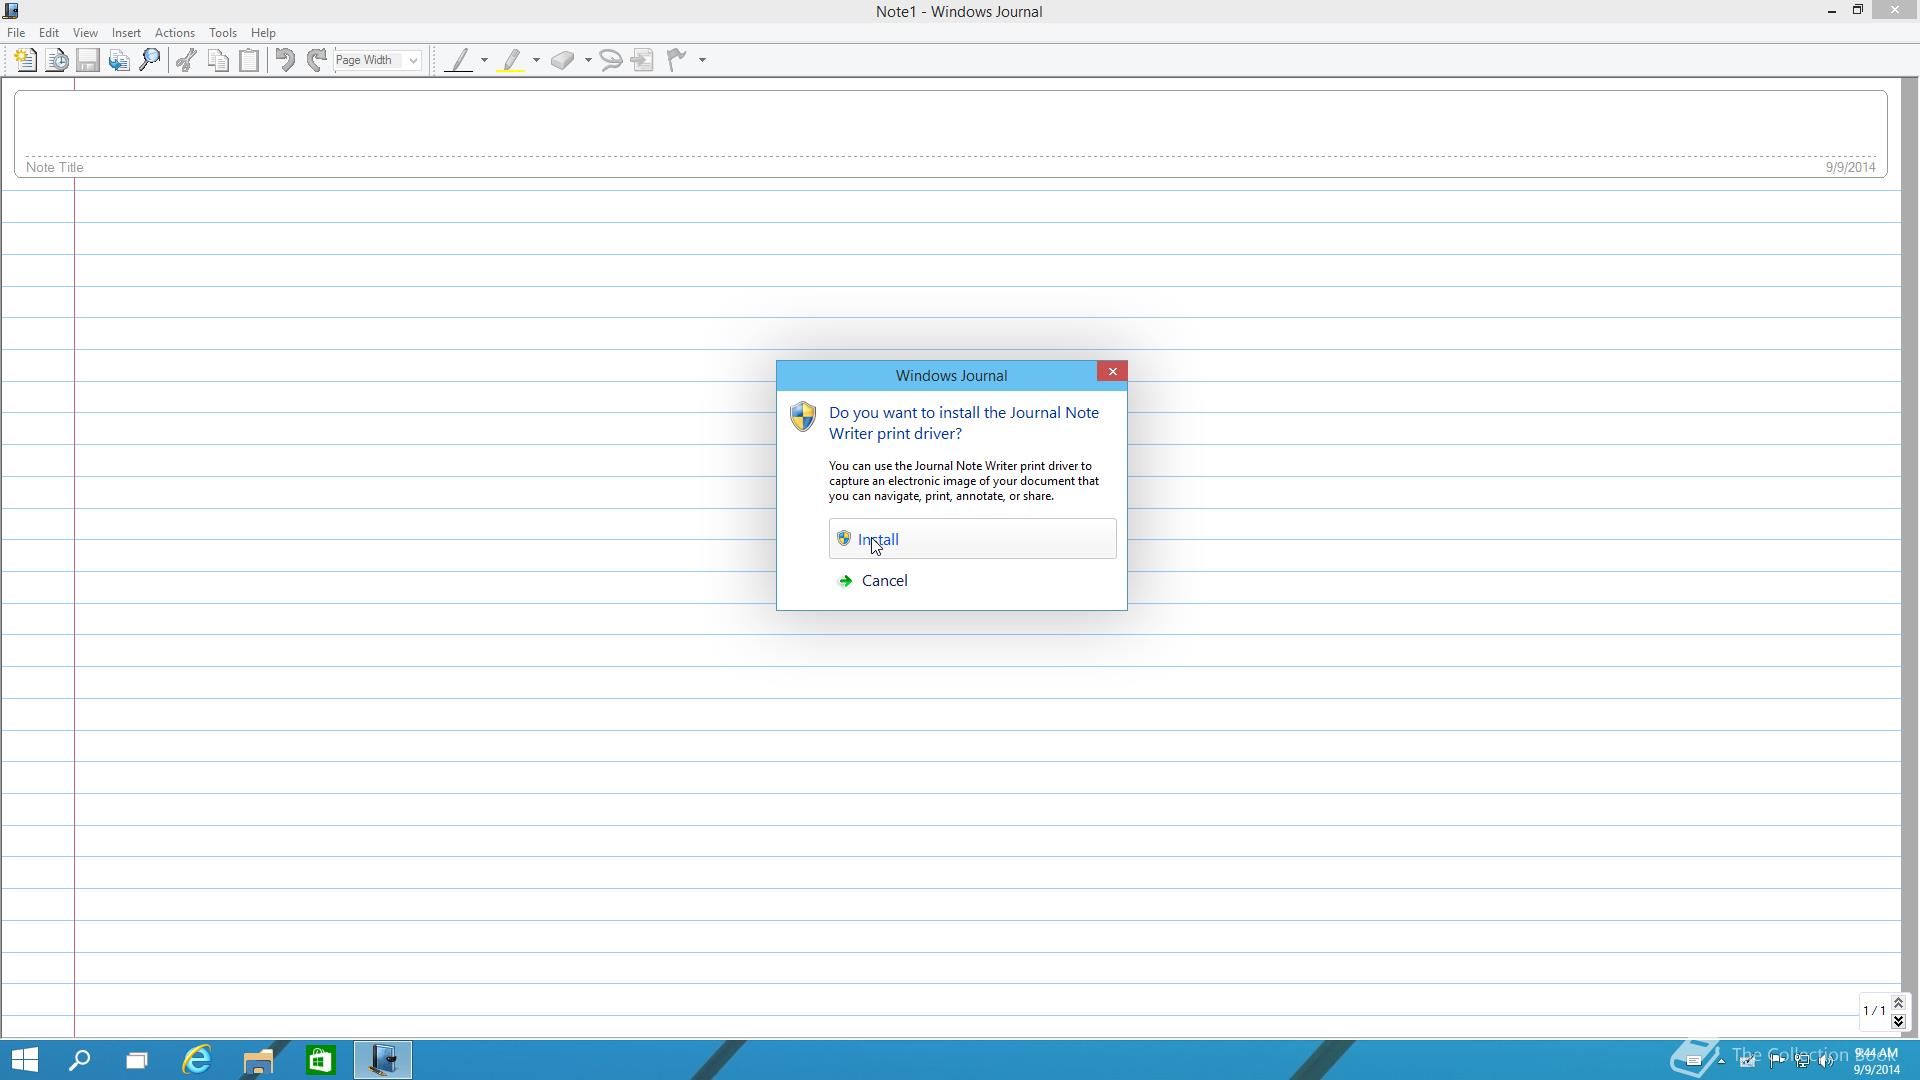Go to next page with down chevrons
This screenshot has height=1080, width=1920.
coord(1898,1021)
